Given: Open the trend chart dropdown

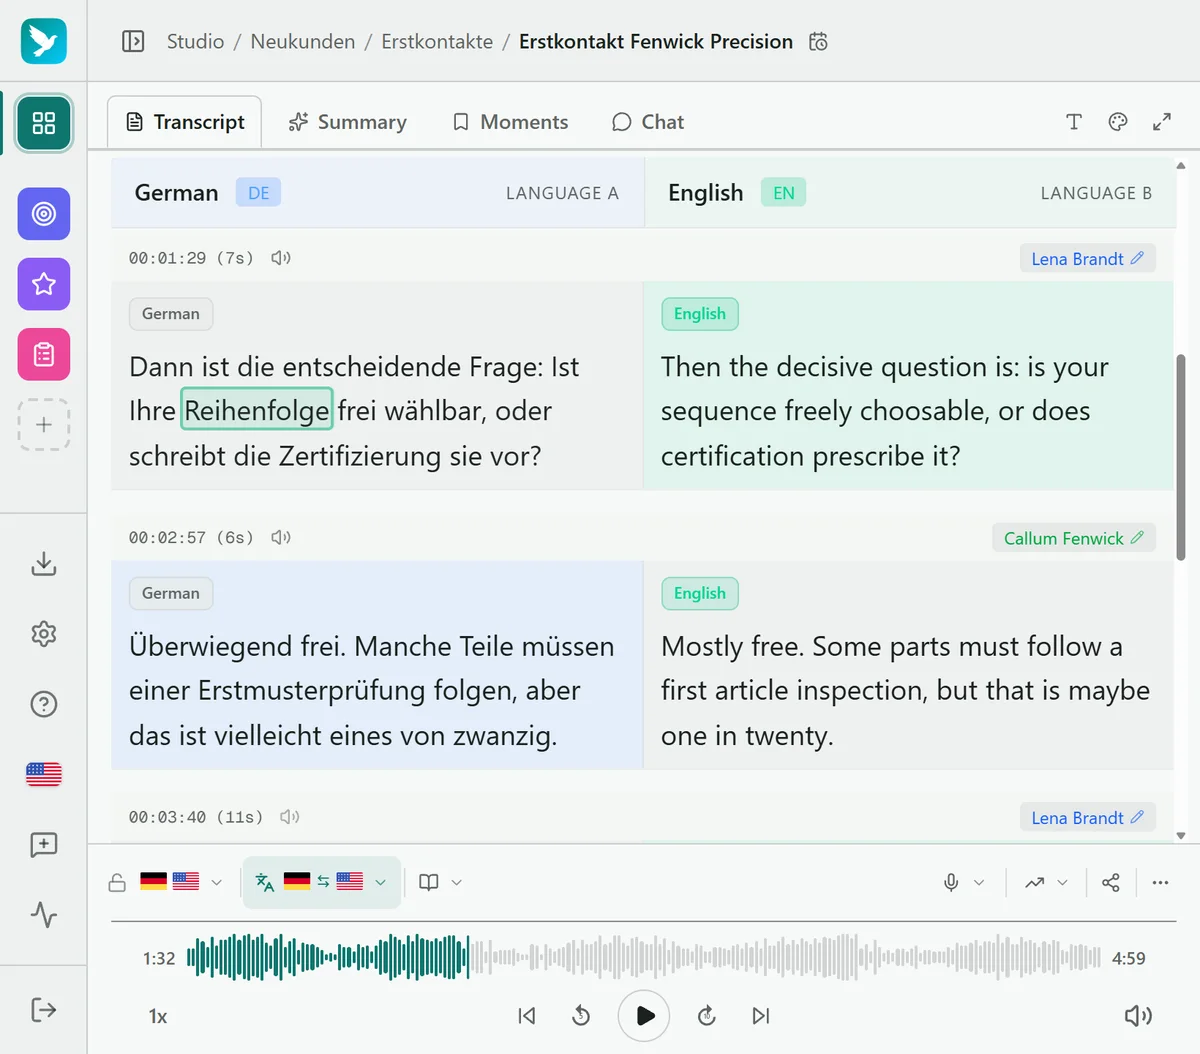Looking at the screenshot, I should tap(1046, 882).
